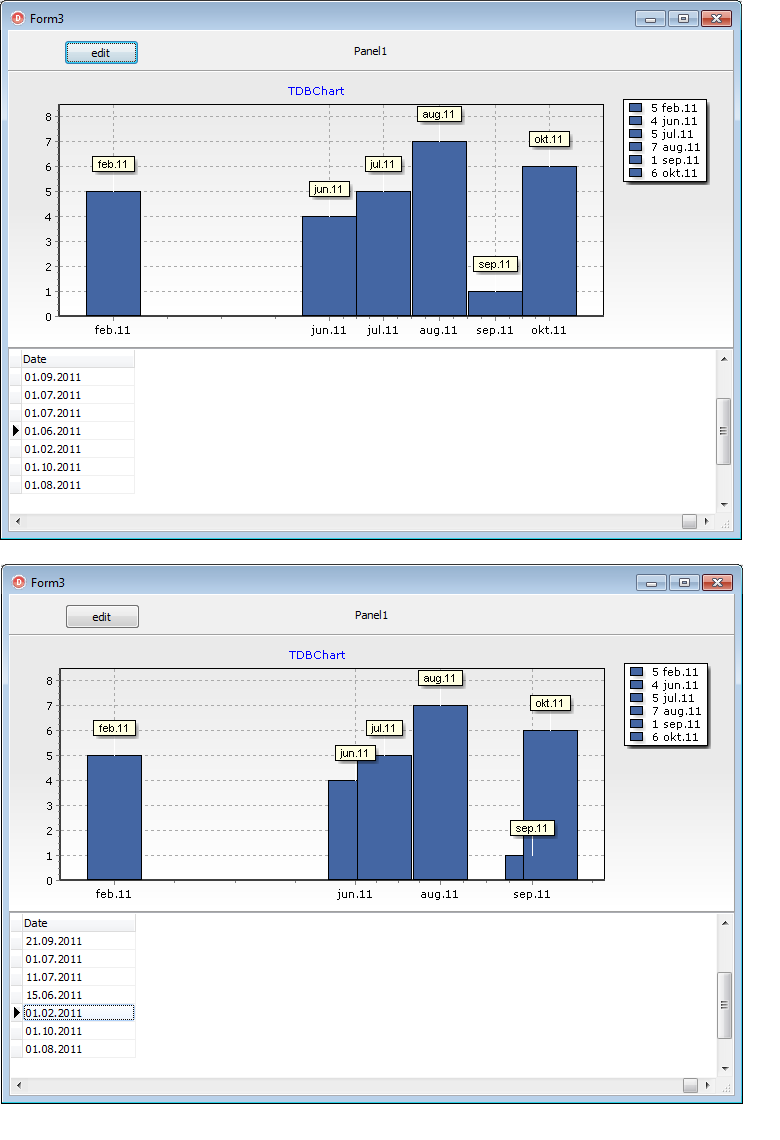Screen dimensions: 780x1140
Task: Click the '5 feb.11' legend entry in the upper window
Action: click(664, 108)
